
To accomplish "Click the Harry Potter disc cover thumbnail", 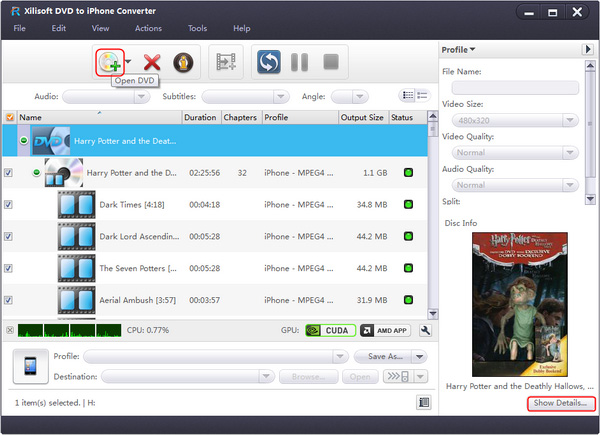I will (x=520, y=304).
